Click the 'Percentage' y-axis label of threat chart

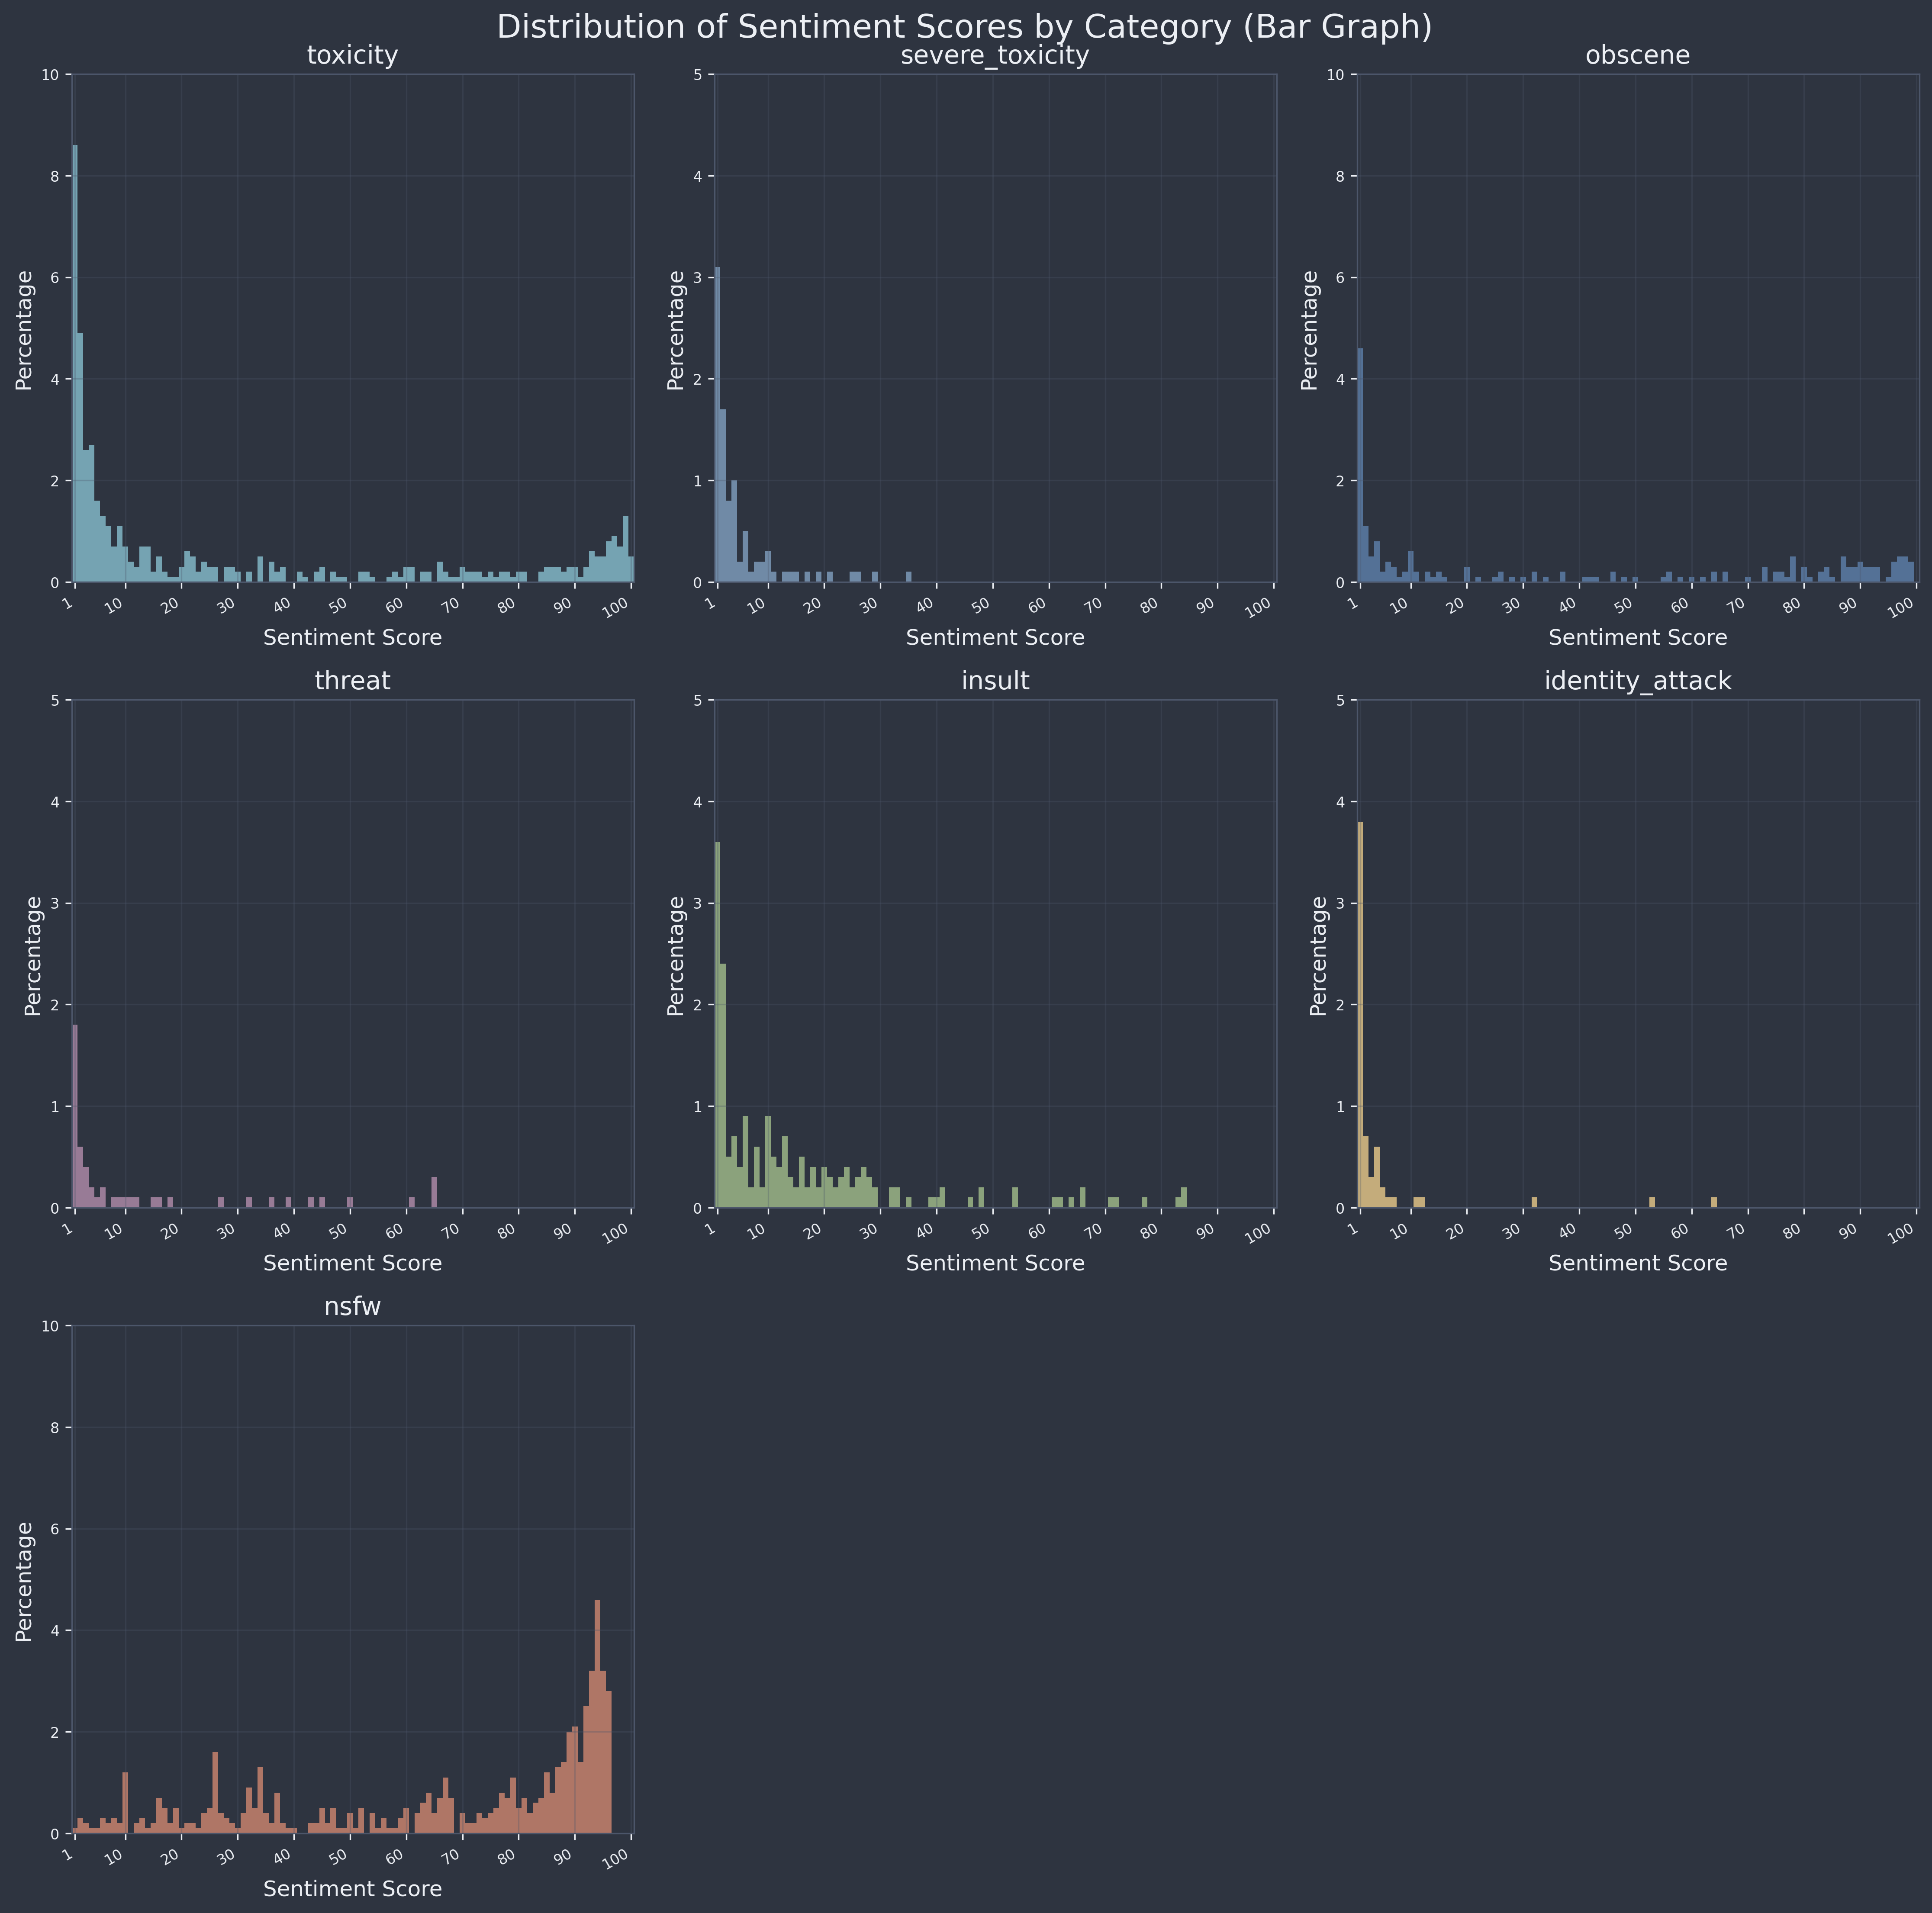[x=33, y=955]
